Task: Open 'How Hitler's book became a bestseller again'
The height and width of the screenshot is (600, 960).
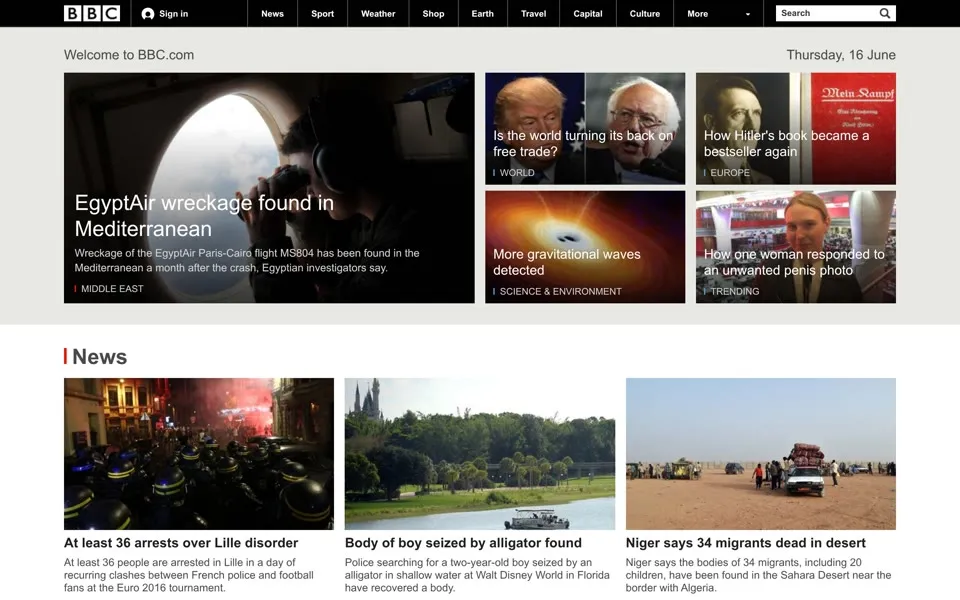Action: pyautogui.click(x=786, y=143)
